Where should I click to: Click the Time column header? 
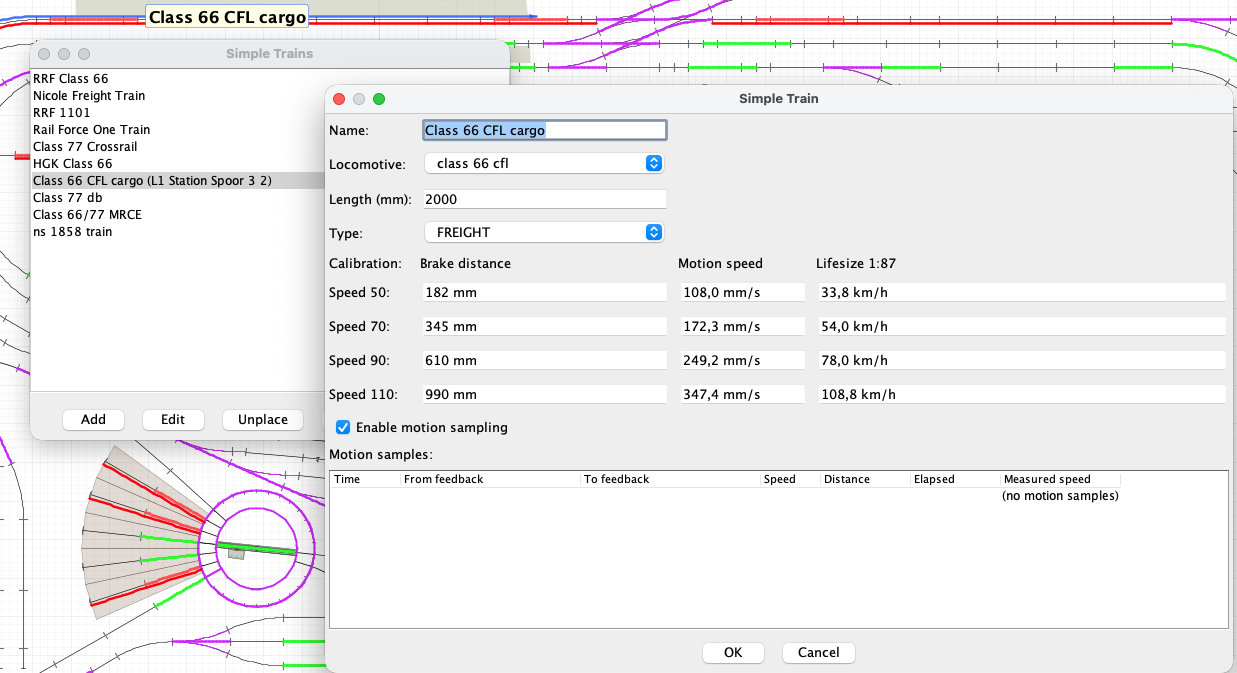pyautogui.click(x=365, y=479)
